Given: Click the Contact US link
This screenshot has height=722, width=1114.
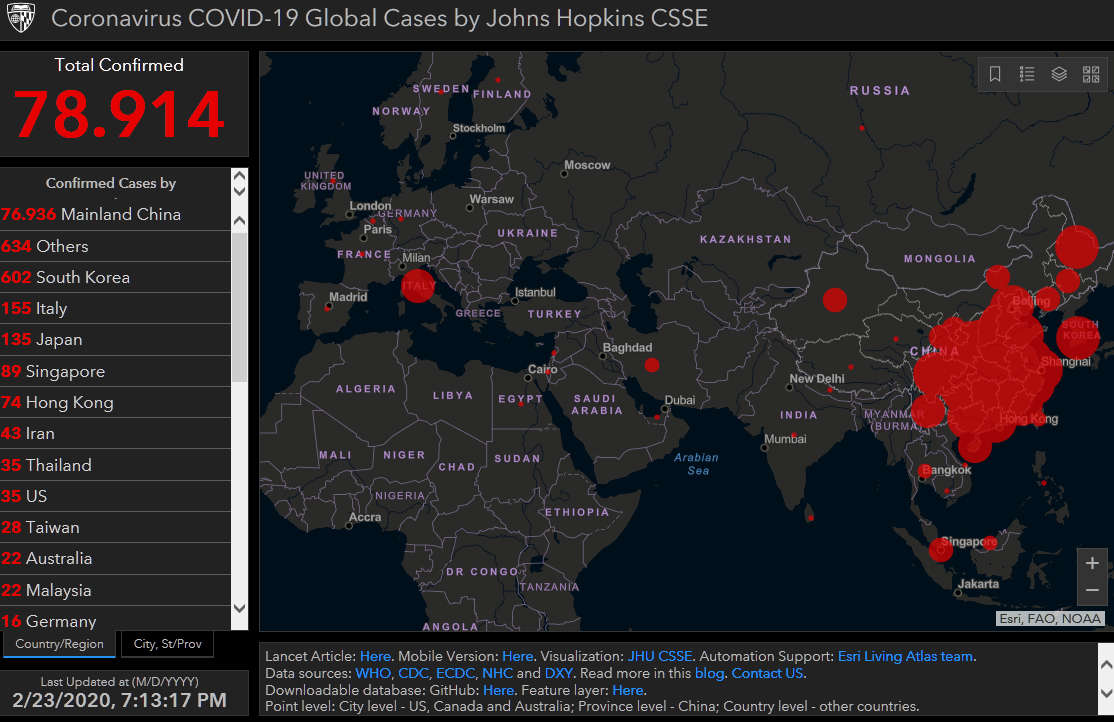Looking at the screenshot, I should (x=767, y=674).
